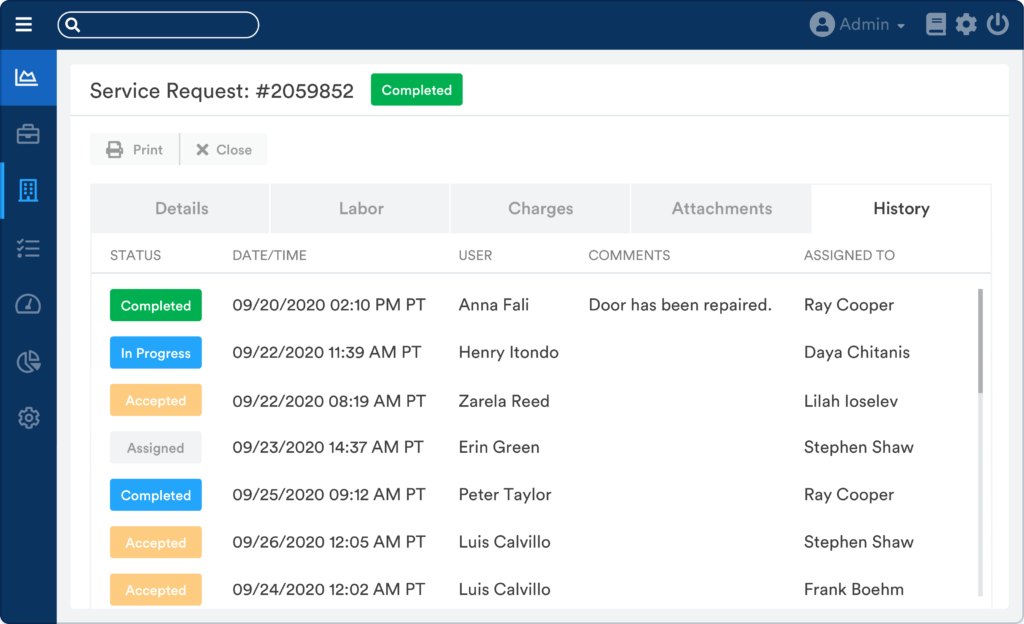
Task: Open the analytics chart sidebar icon
Action: 27,78
